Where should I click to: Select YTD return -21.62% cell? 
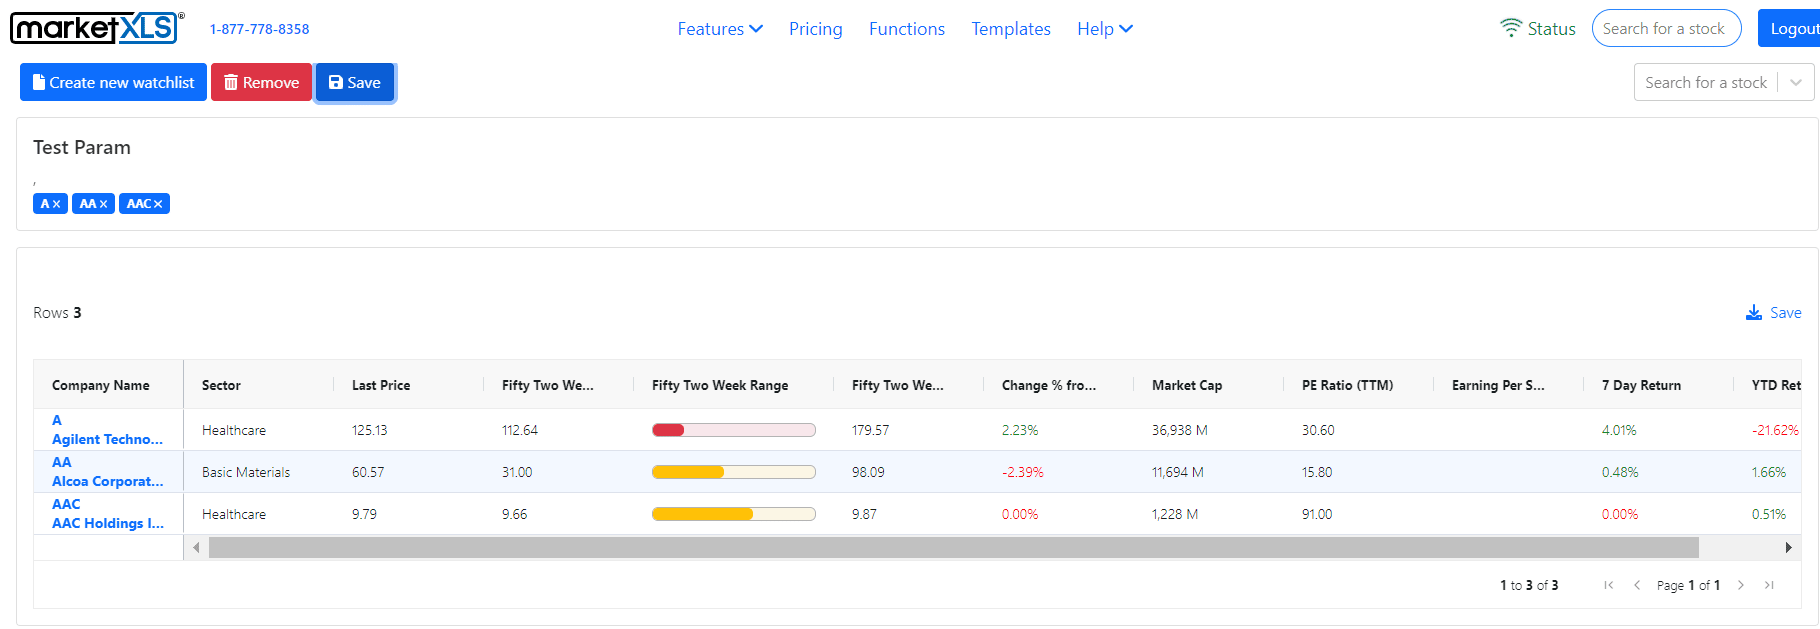tap(1775, 430)
